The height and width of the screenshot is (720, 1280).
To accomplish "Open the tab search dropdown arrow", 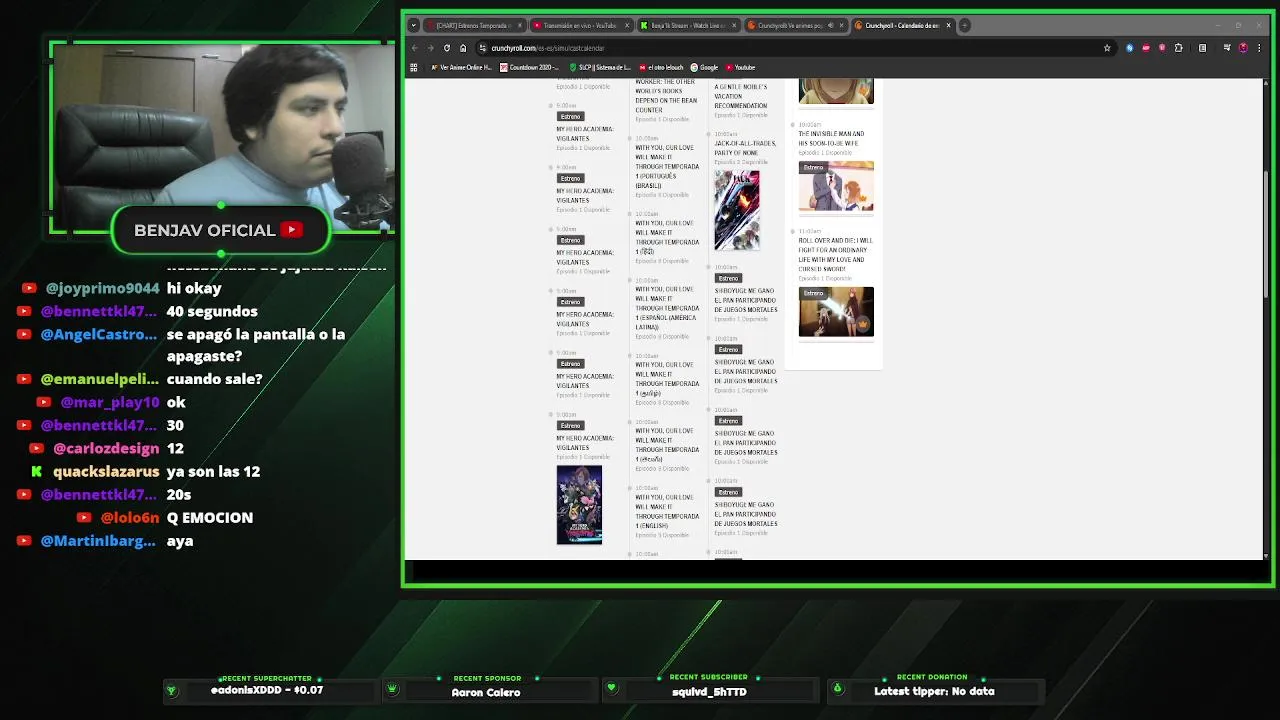I will [x=414, y=25].
